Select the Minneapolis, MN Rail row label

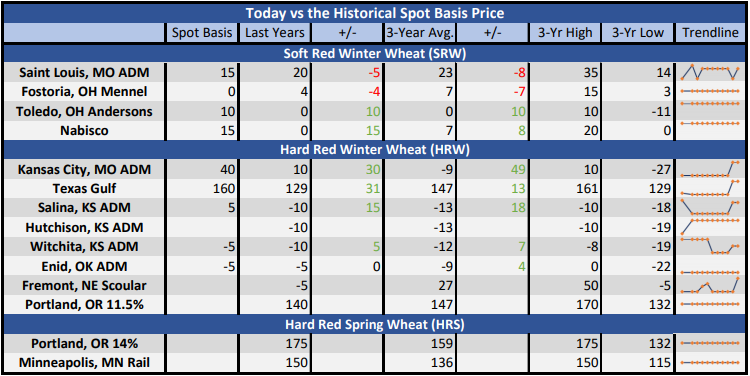84,363
